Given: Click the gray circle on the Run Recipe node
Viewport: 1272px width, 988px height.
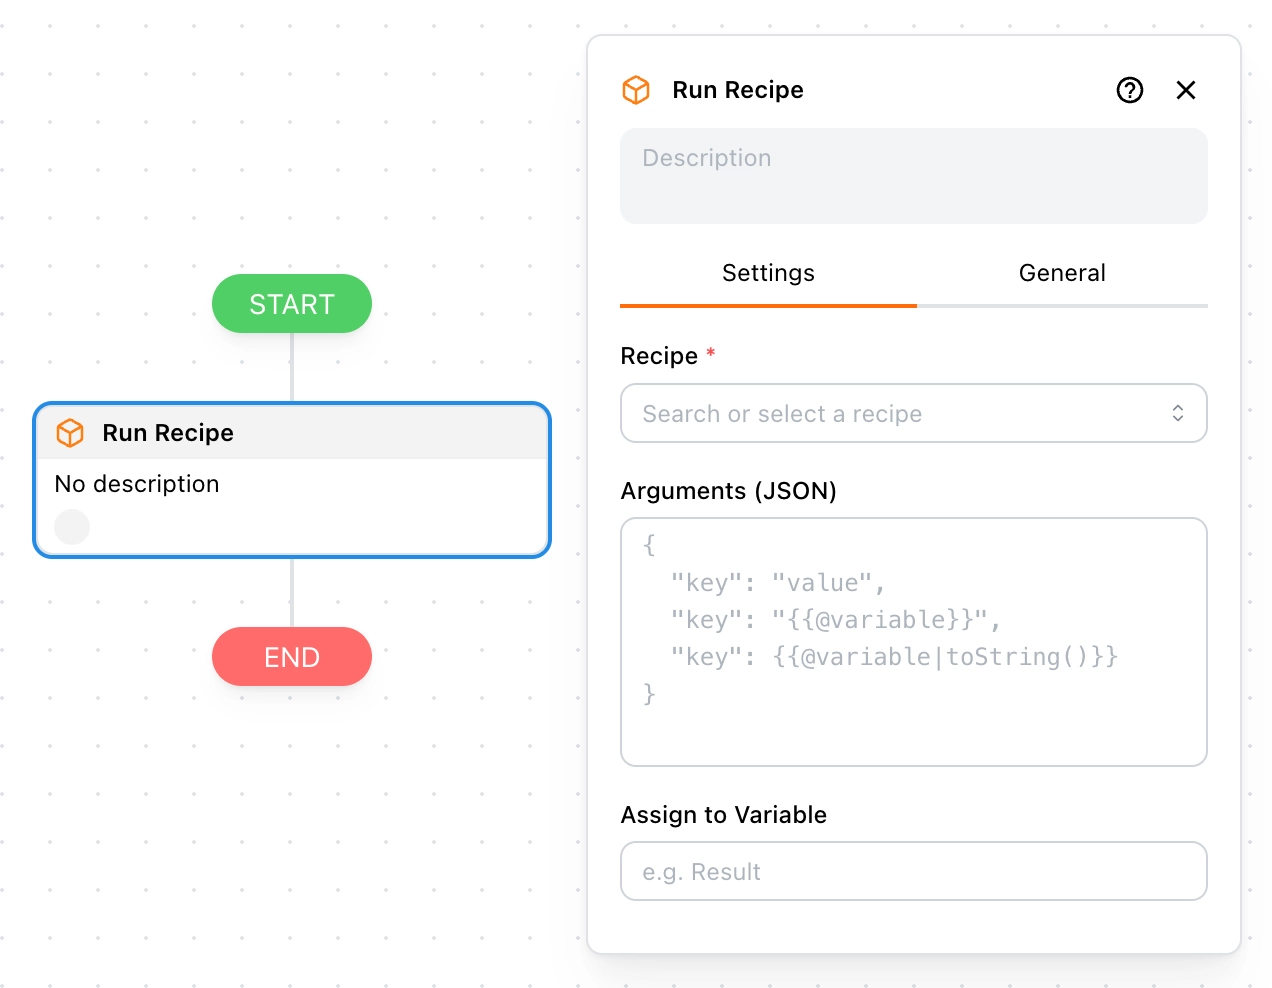Looking at the screenshot, I should point(72,527).
